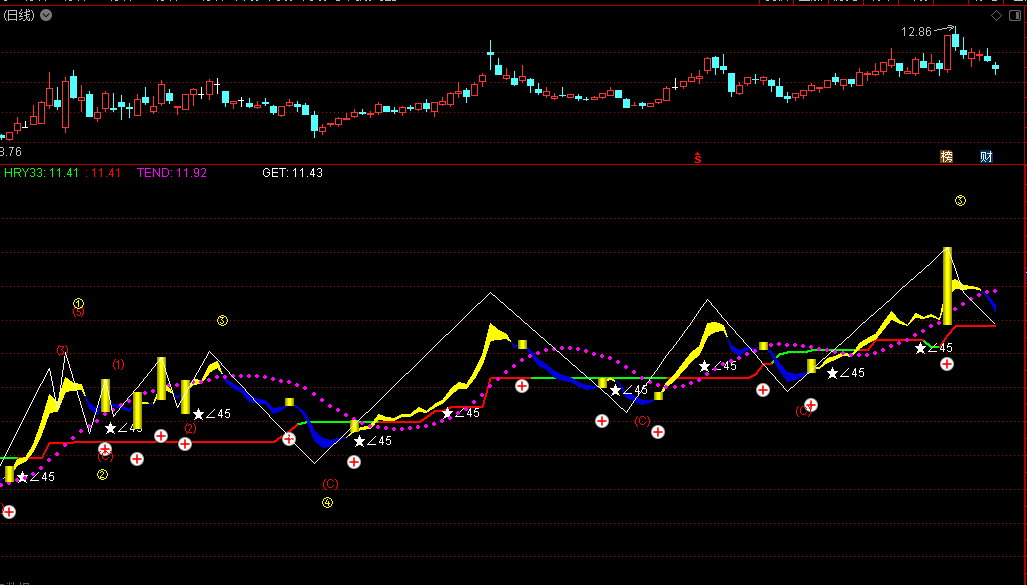Click the first white star ∠45 marker

pos(22,477)
